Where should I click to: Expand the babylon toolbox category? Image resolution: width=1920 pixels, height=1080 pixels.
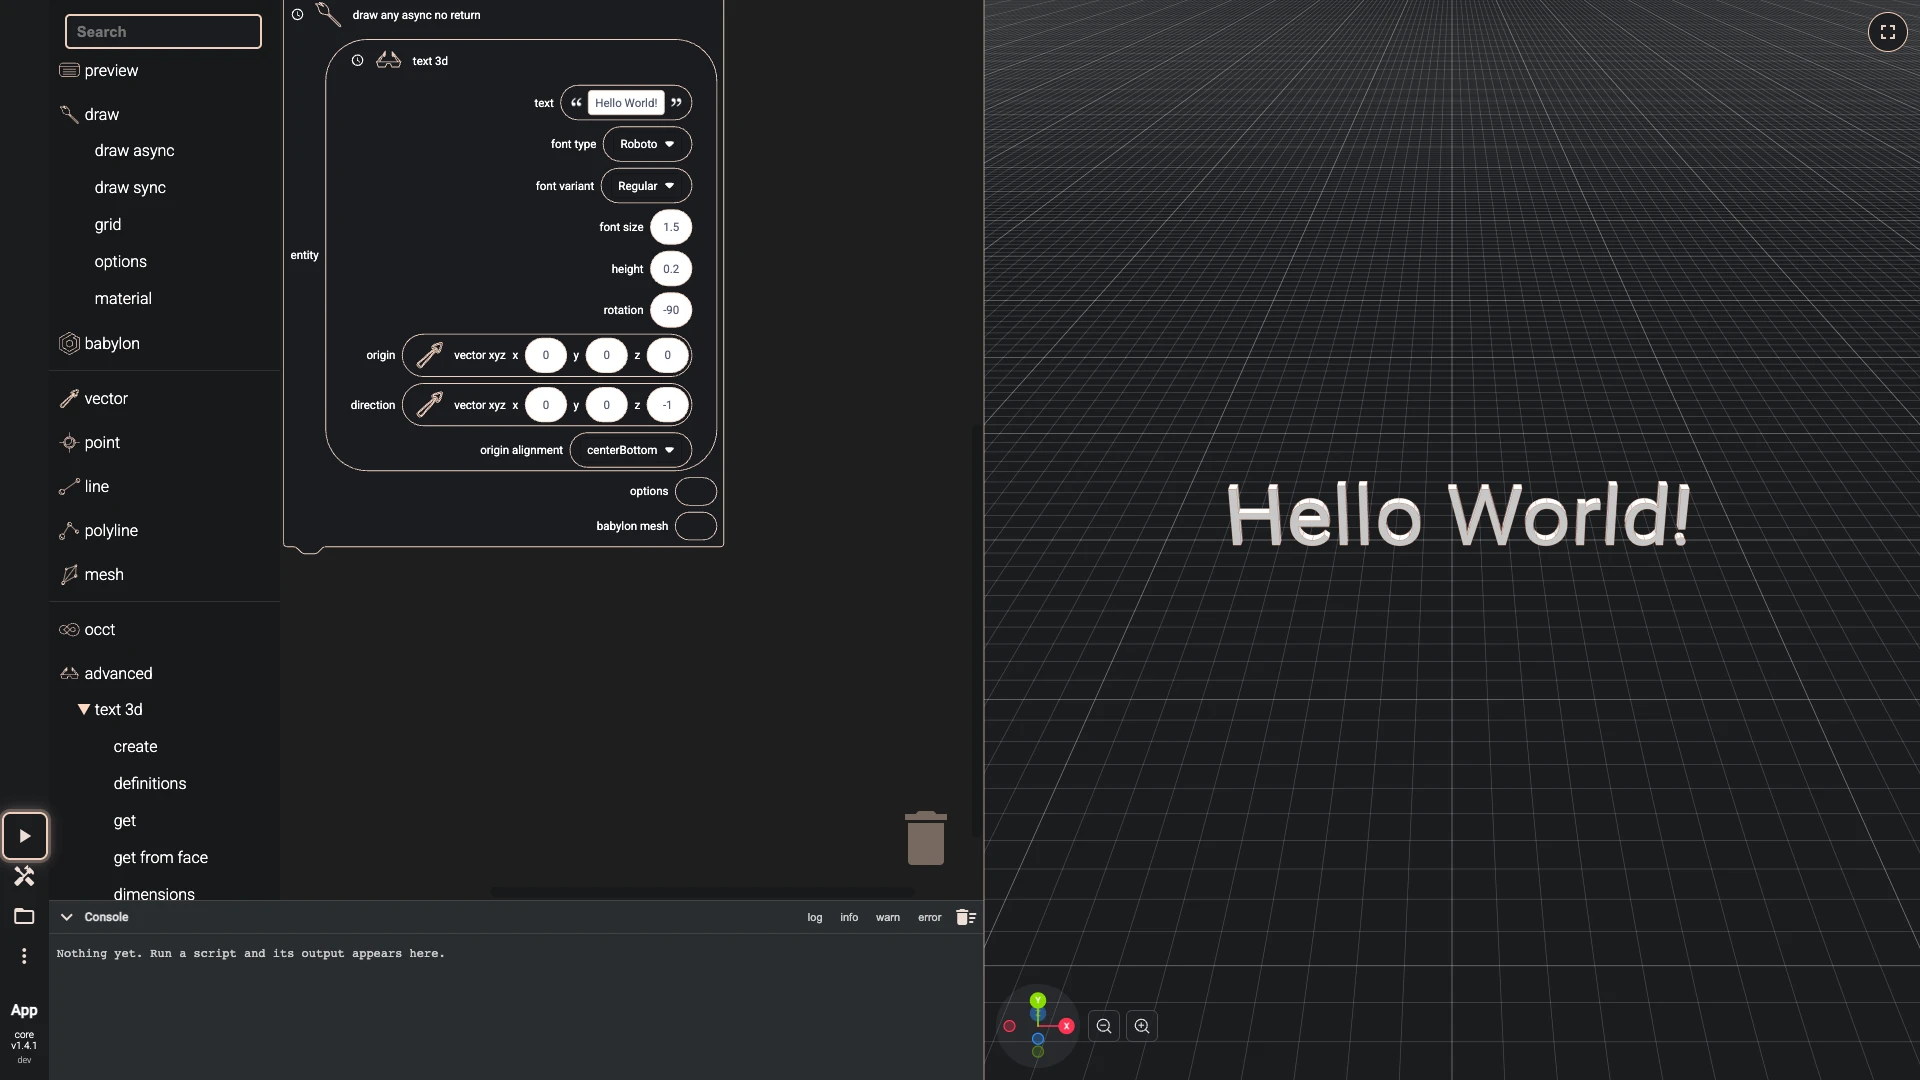tap(112, 343)
